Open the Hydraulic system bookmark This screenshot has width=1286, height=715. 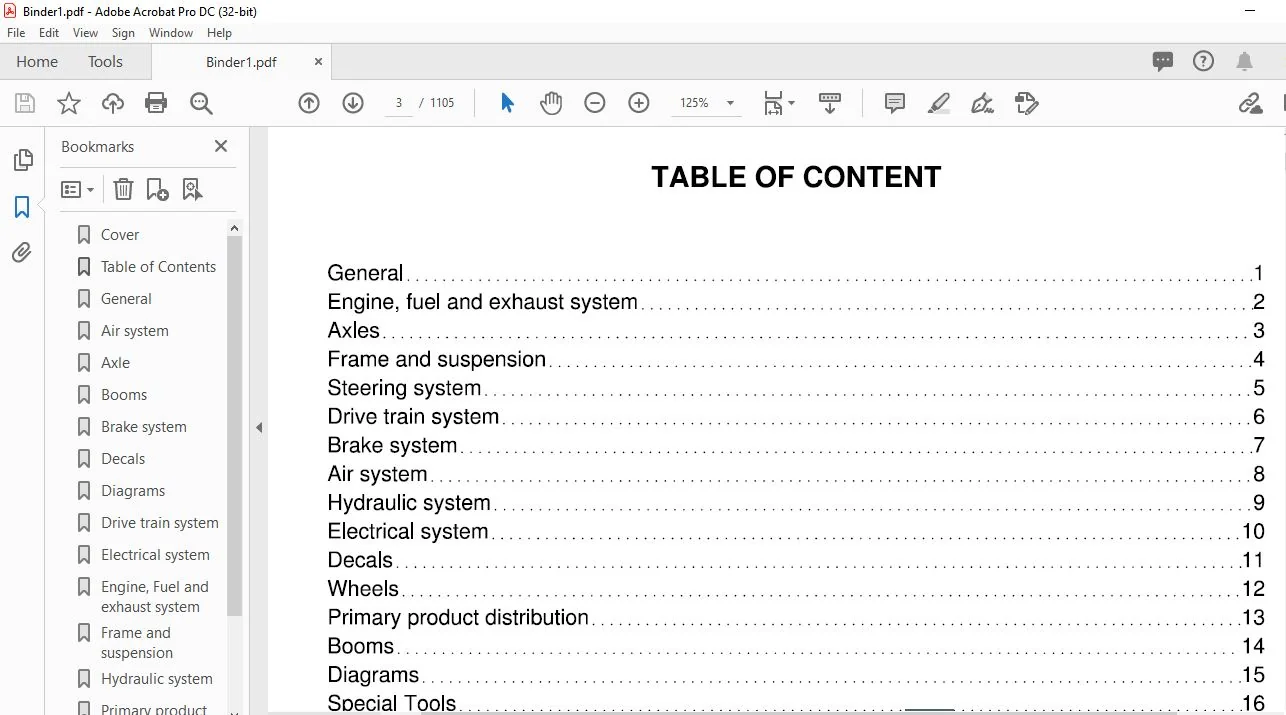157,679
